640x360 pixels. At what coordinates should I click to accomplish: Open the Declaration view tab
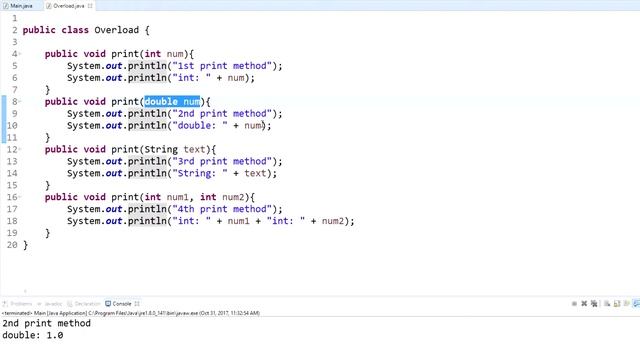coord(84,304)
